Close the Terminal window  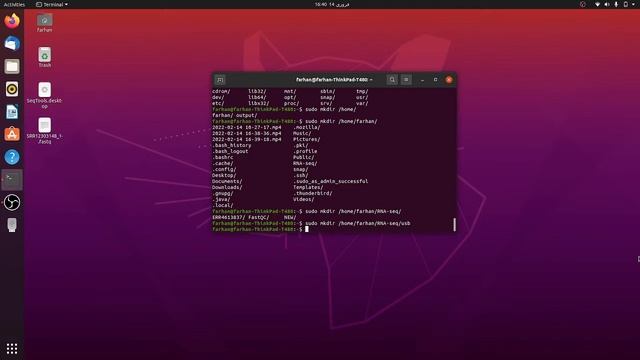coord(449,80)
